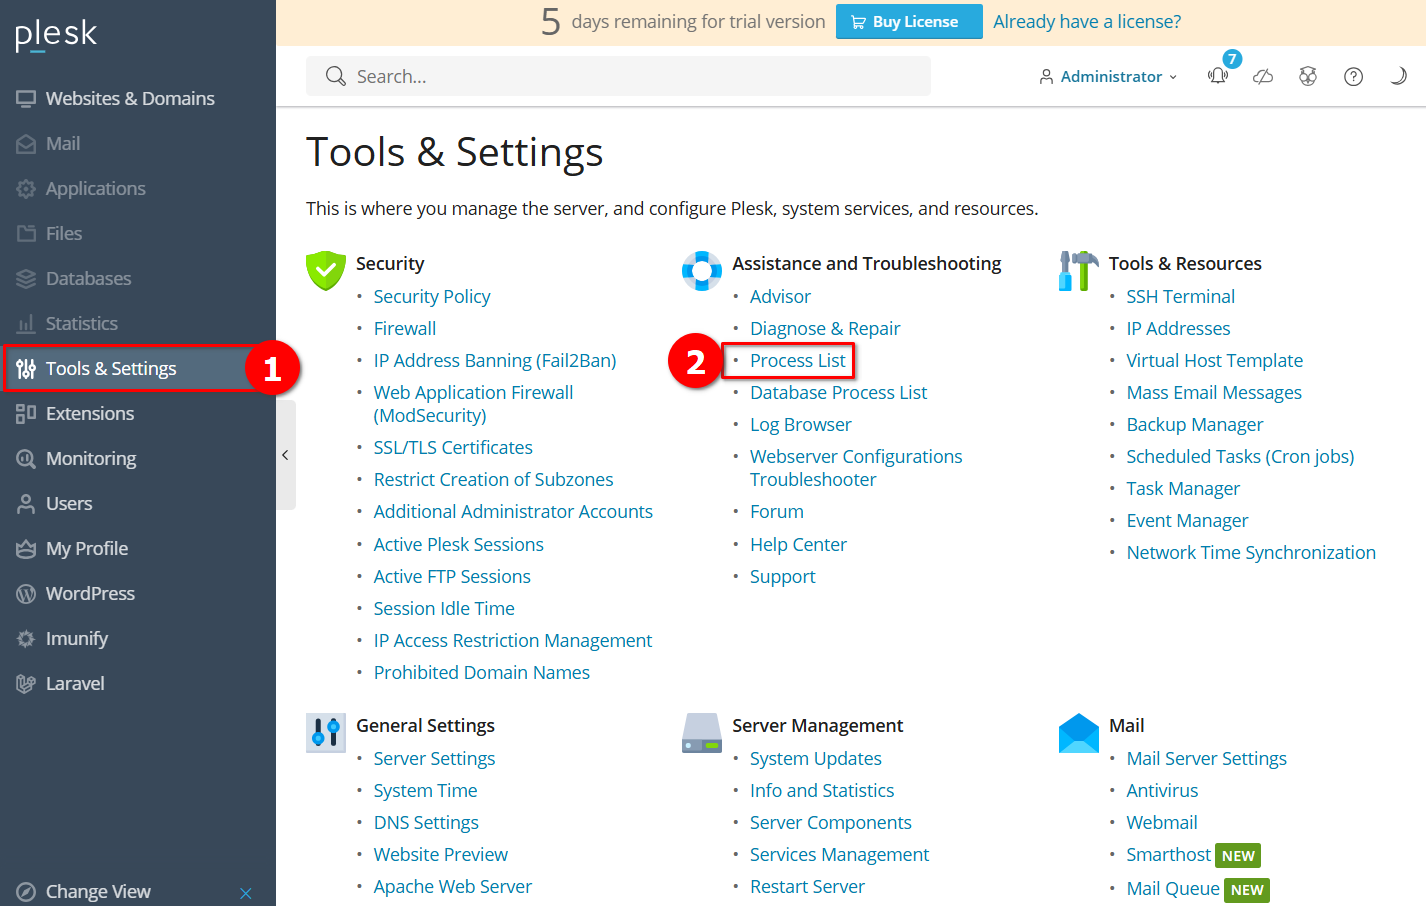Open Diagnose & Repair link
1426x906 pixels.
click(825, 328)
